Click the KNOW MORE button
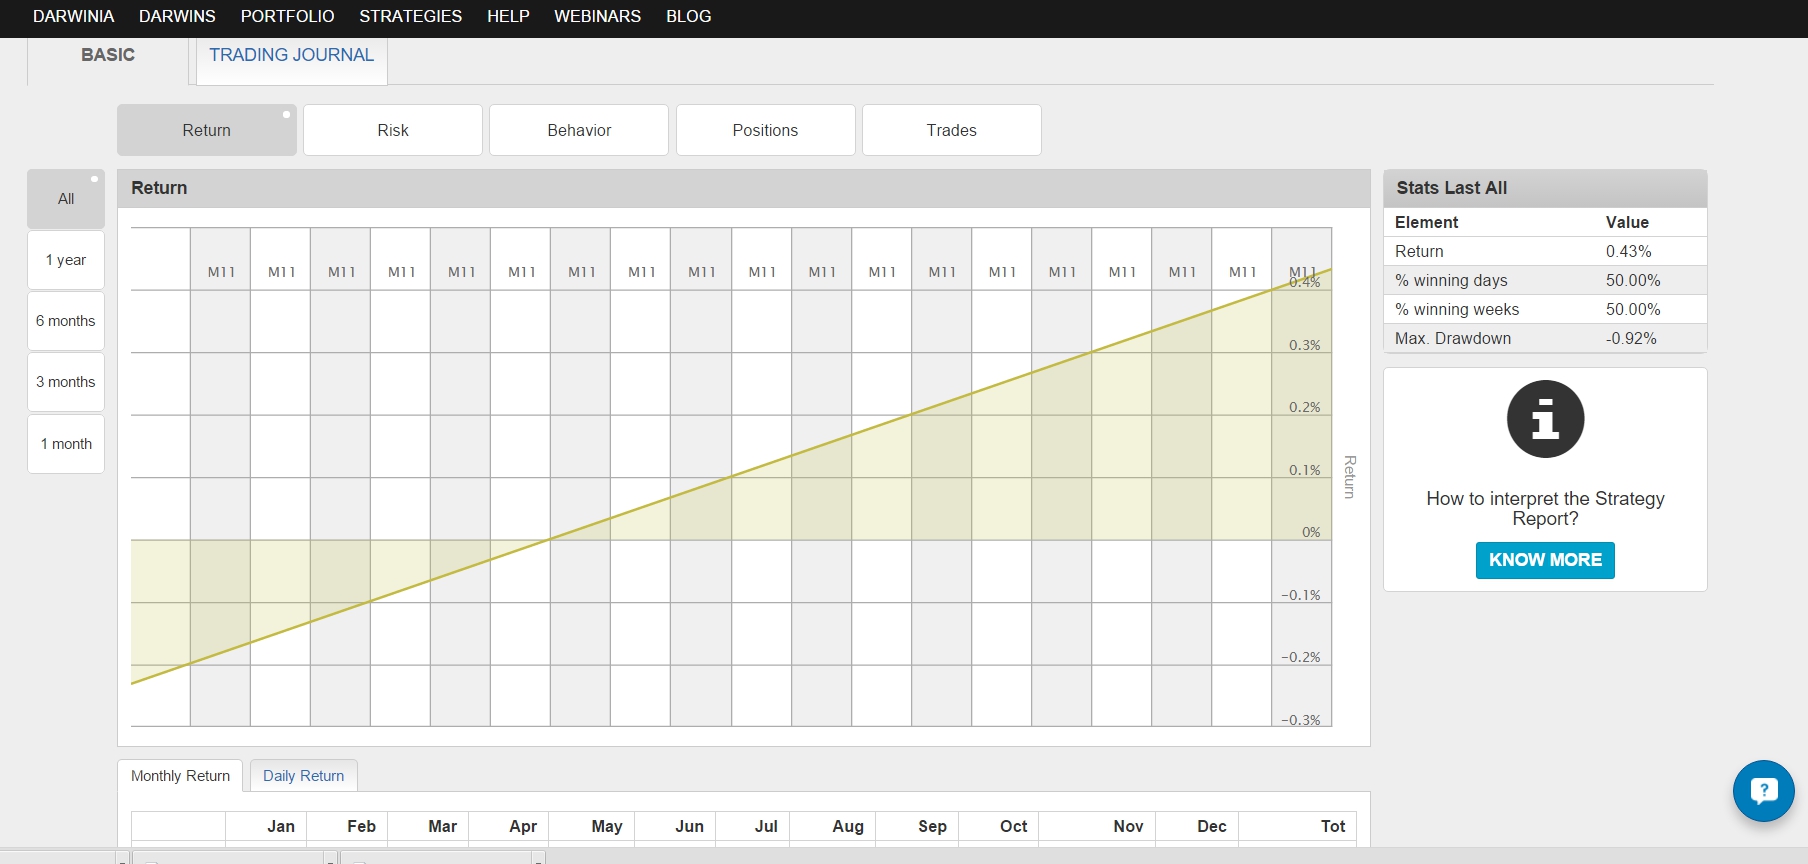The image size is (1808, 864). point(1545,560)
